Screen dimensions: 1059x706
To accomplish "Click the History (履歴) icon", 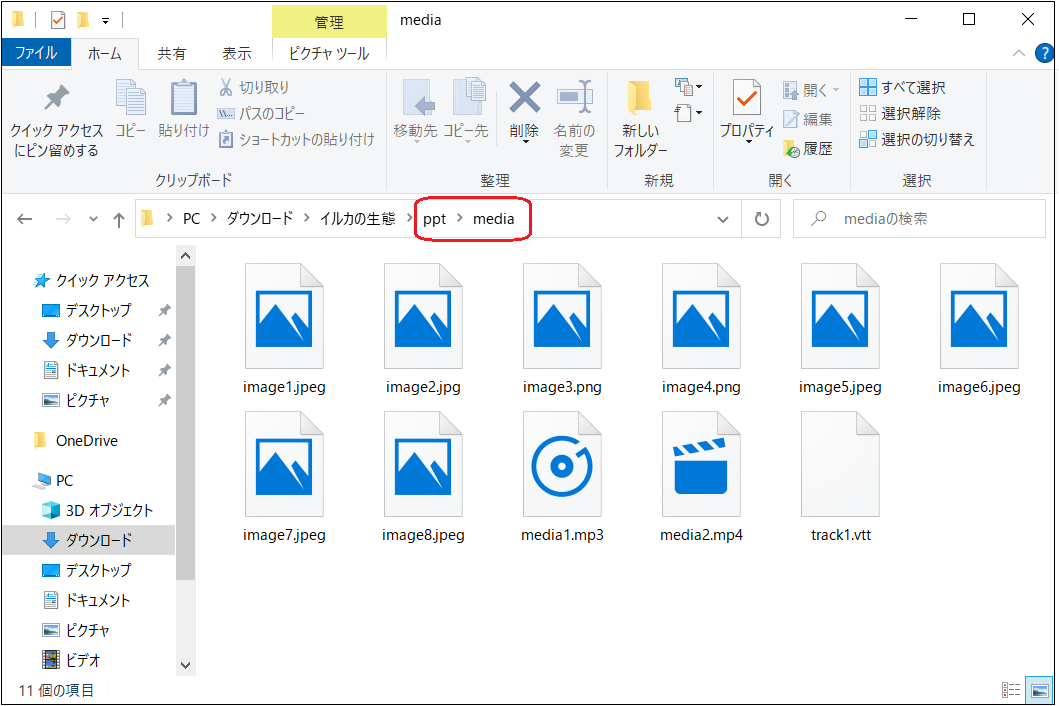I will [x=792, y=148].
